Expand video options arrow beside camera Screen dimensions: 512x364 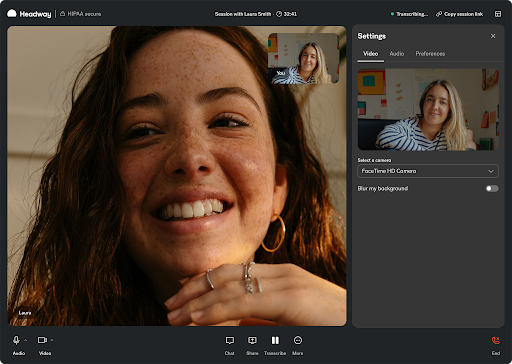click(x=52, y=340)
